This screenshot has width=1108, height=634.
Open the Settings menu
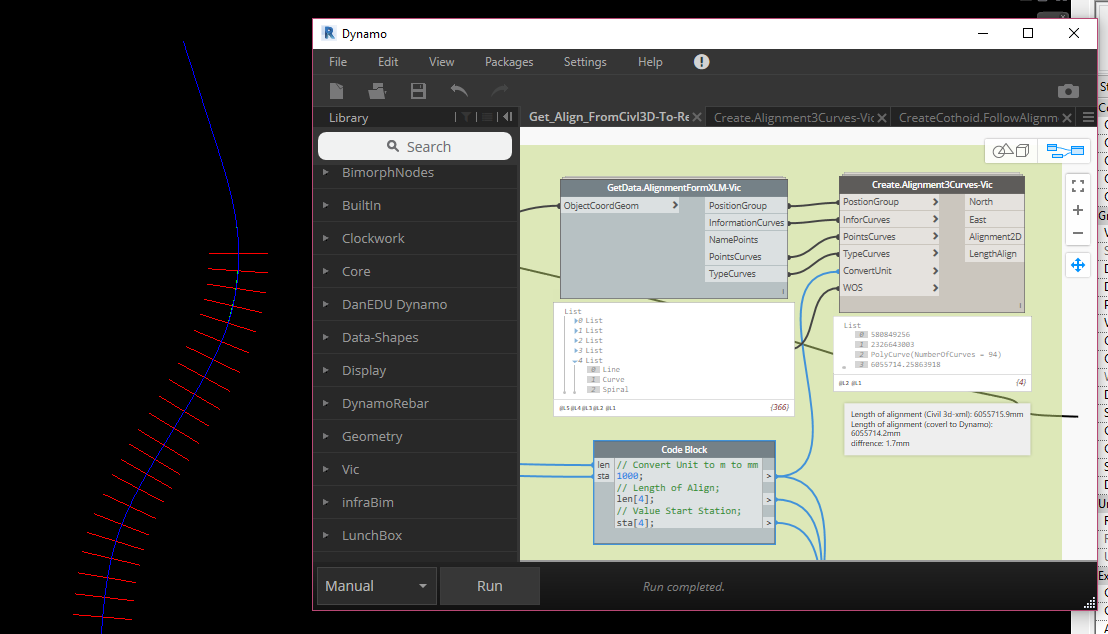point(585,62)
